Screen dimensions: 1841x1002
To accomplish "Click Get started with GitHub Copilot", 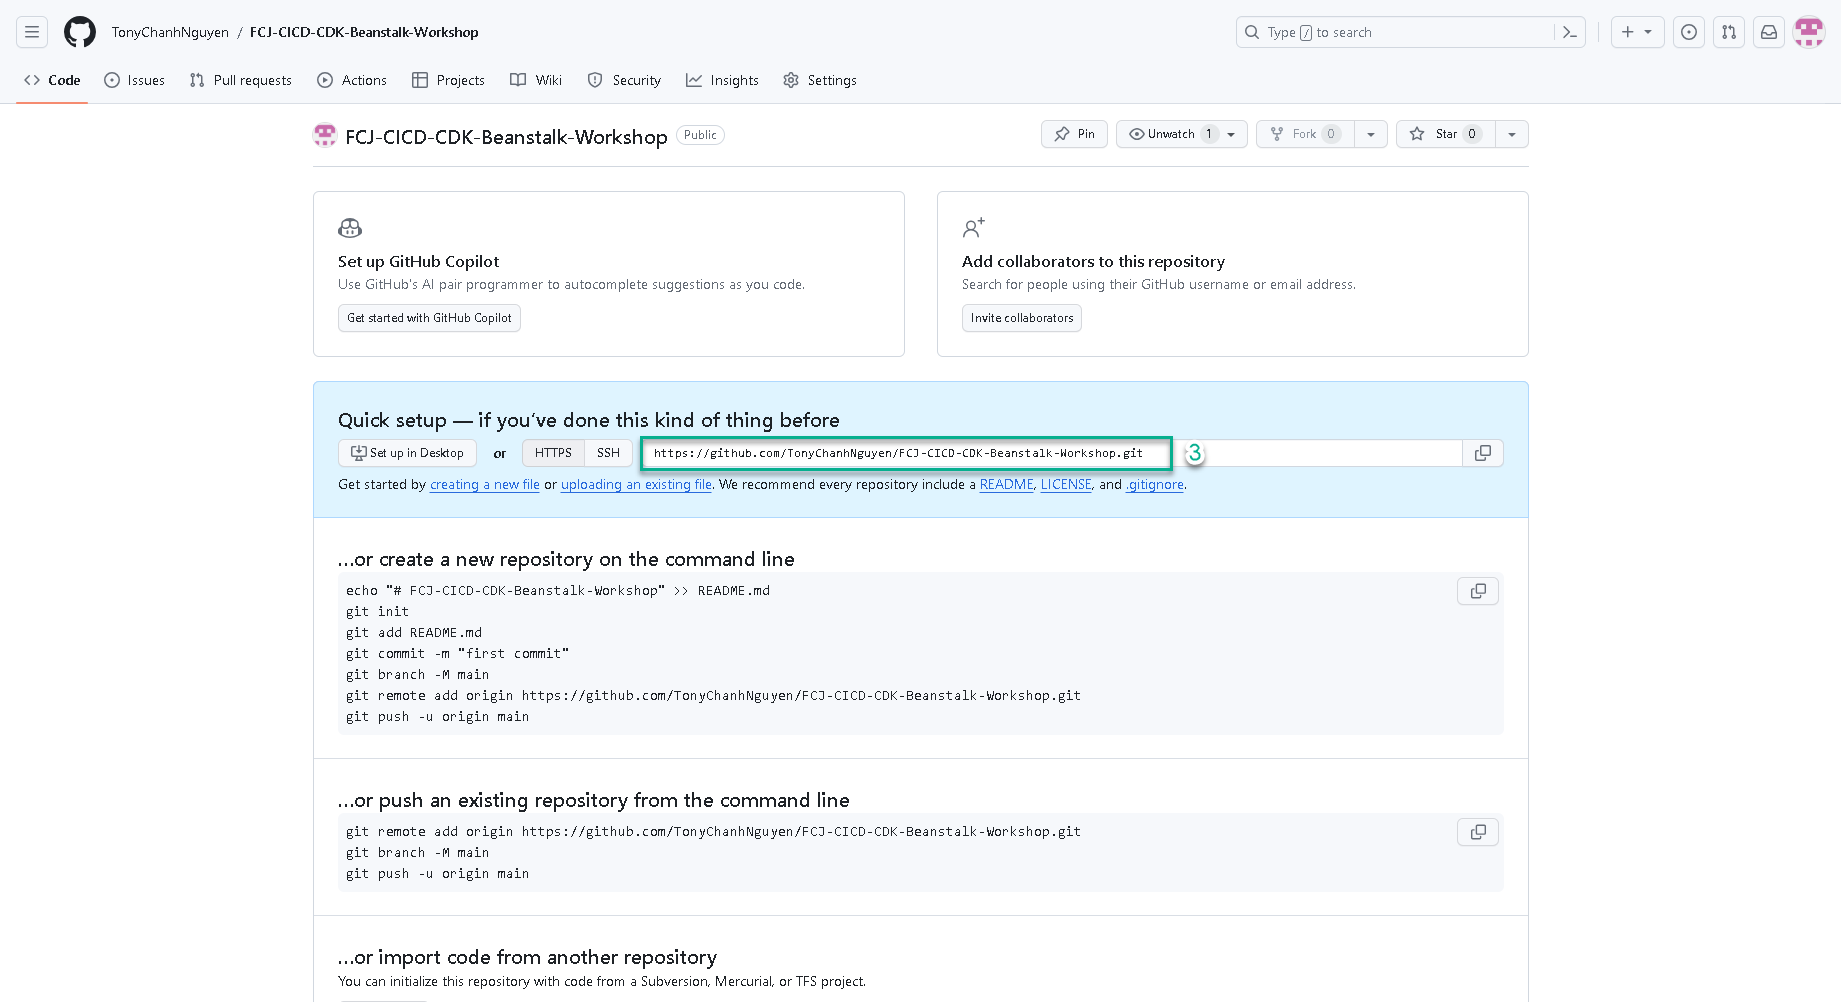I will 429,317.
